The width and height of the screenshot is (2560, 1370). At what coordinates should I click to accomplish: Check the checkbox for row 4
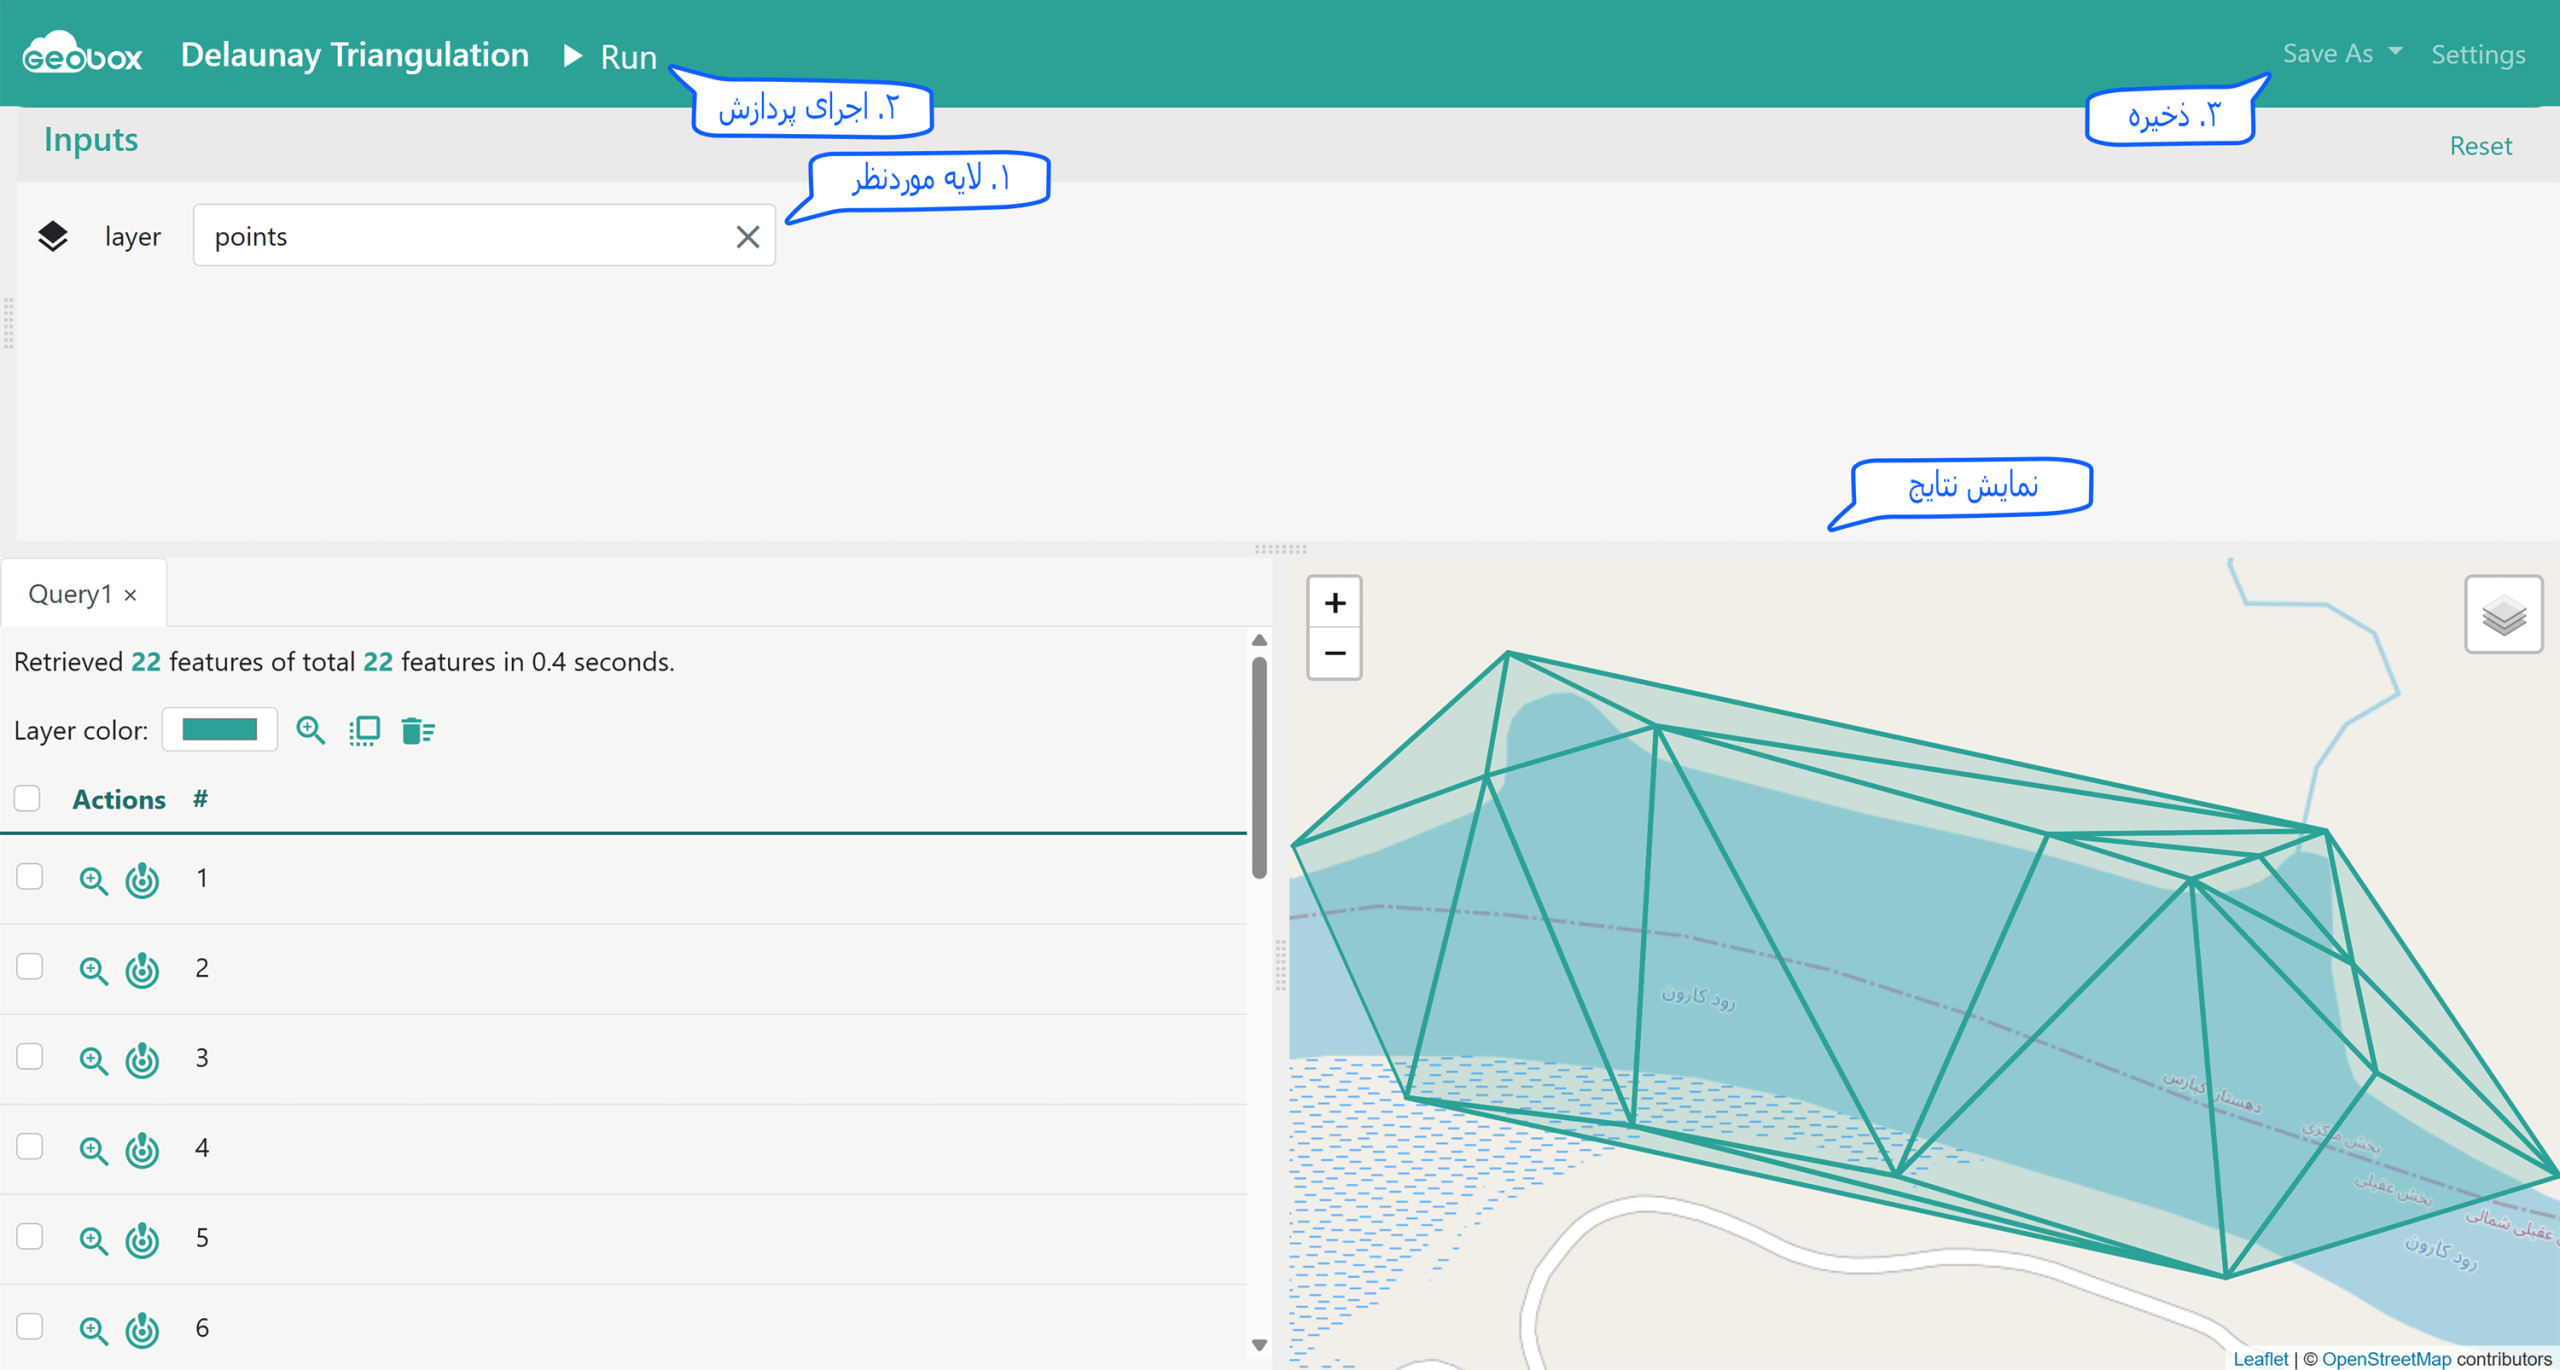(x=30, y=1147)
